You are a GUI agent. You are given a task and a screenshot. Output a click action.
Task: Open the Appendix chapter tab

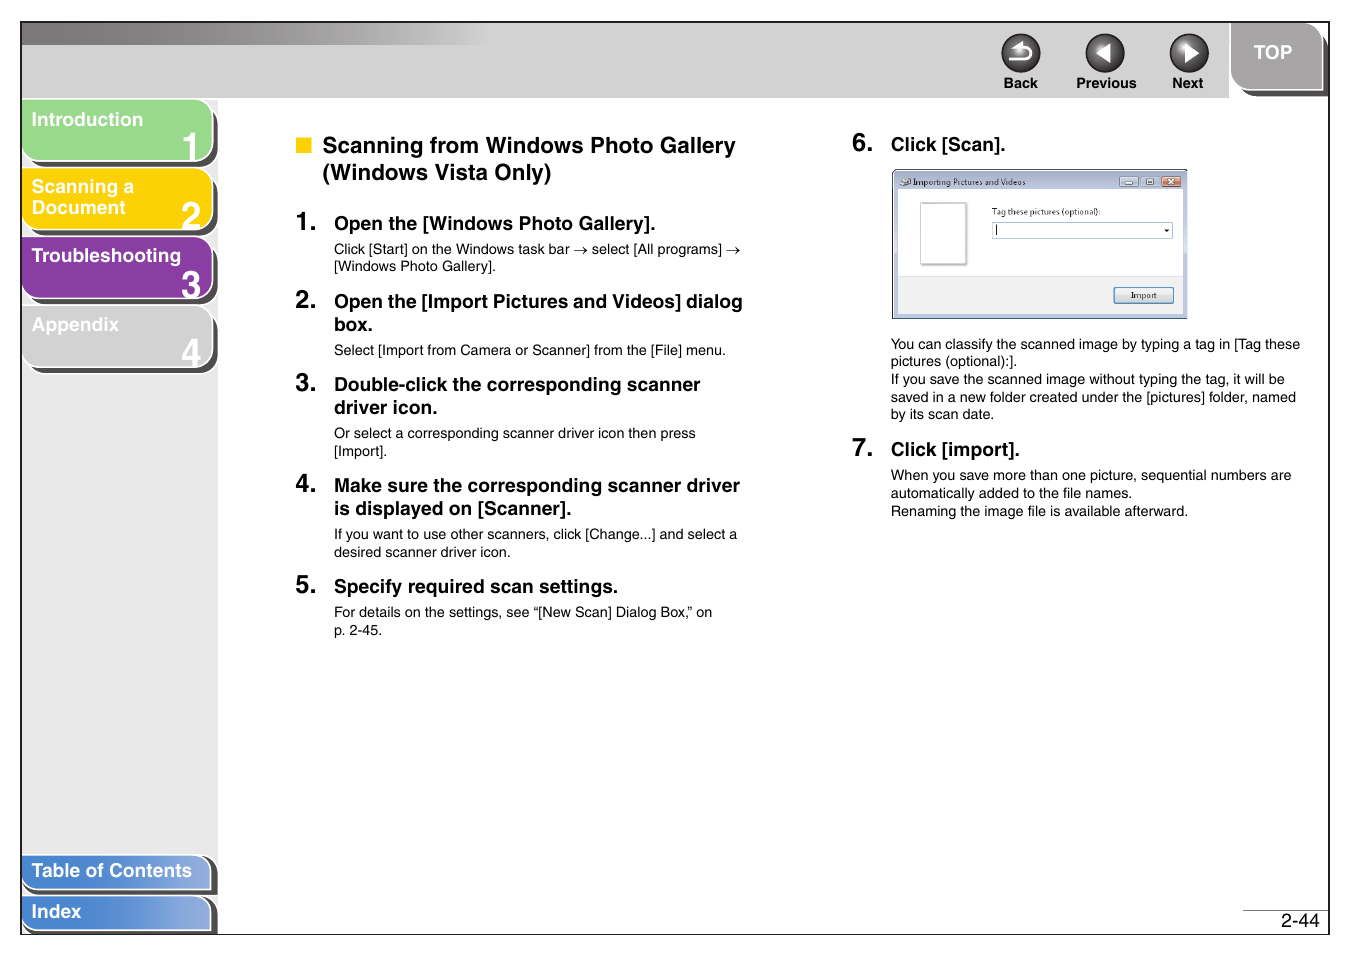point(117,337)
